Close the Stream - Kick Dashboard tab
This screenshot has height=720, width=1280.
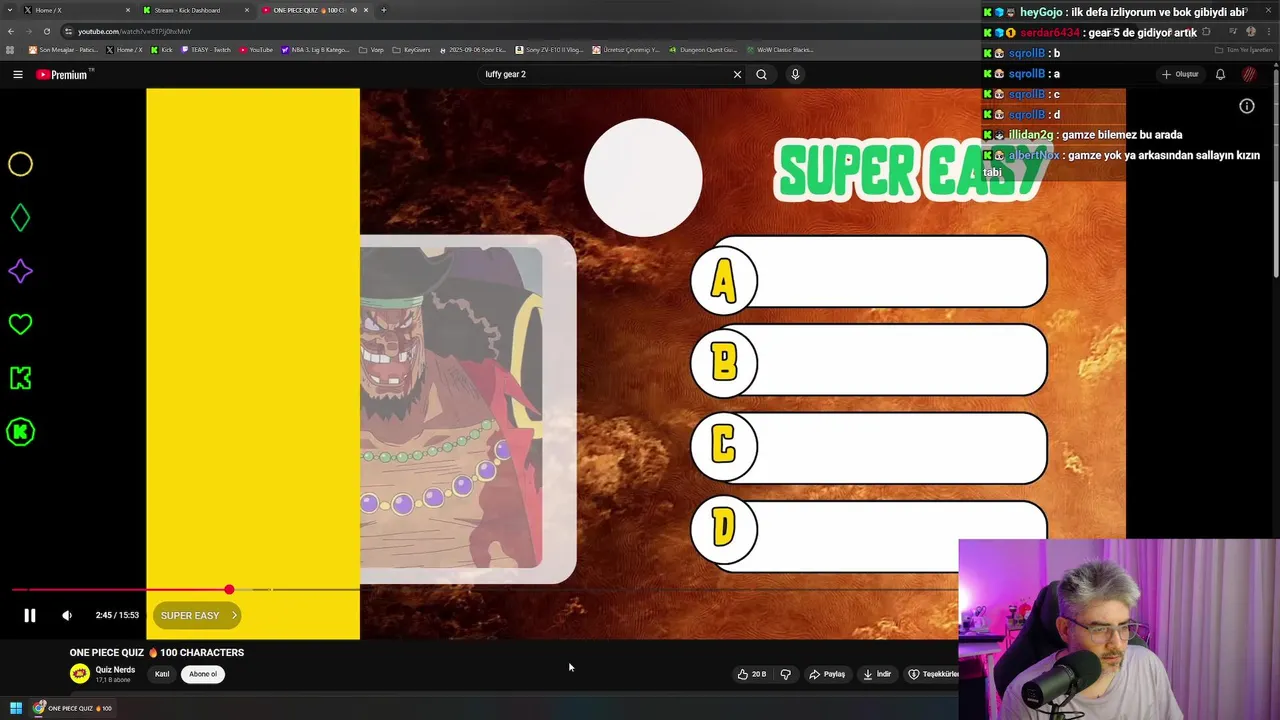[x=247, y=10]
